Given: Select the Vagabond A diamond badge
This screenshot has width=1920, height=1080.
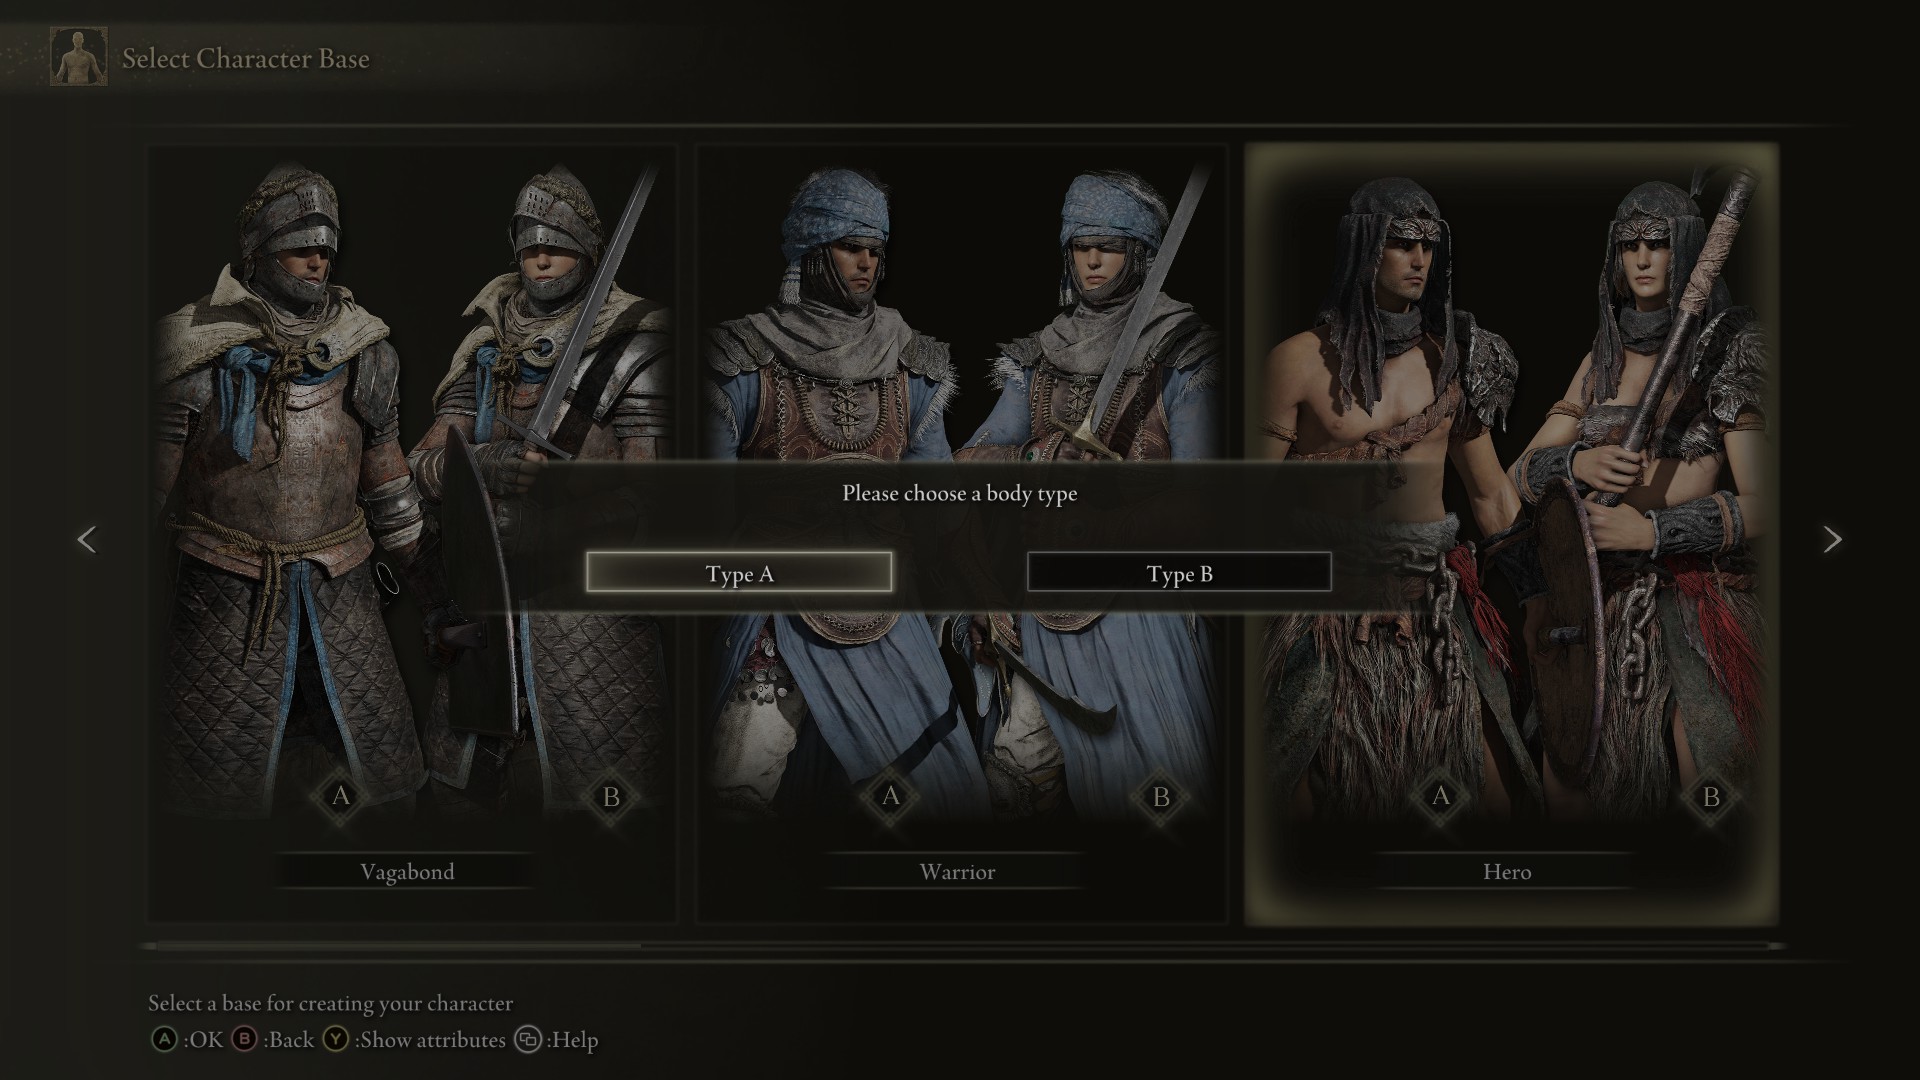Looking at the screenshot, I should (340, 796).
